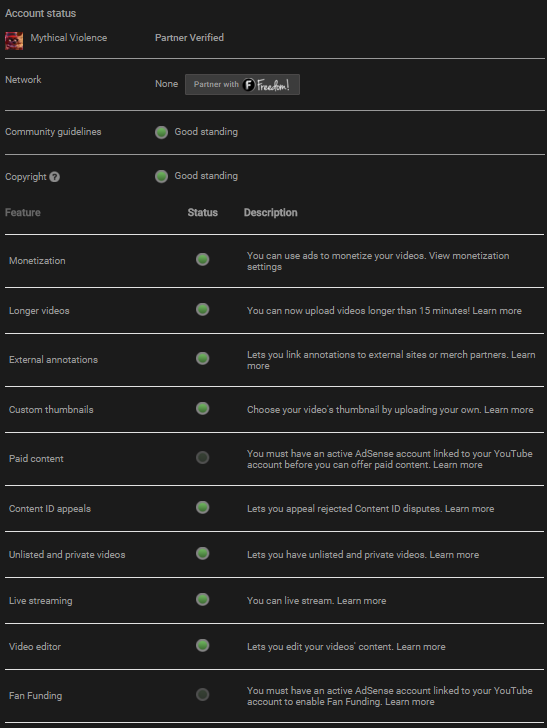The height and width of the screenshot is (728, 547).
Task: Click the grey Paid content status dot
Action: coord(202,457)
